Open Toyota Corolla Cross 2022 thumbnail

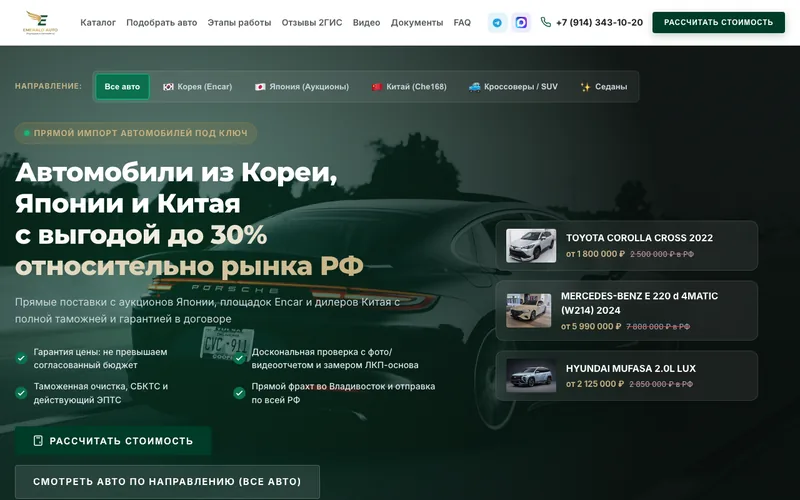point(531,246)
